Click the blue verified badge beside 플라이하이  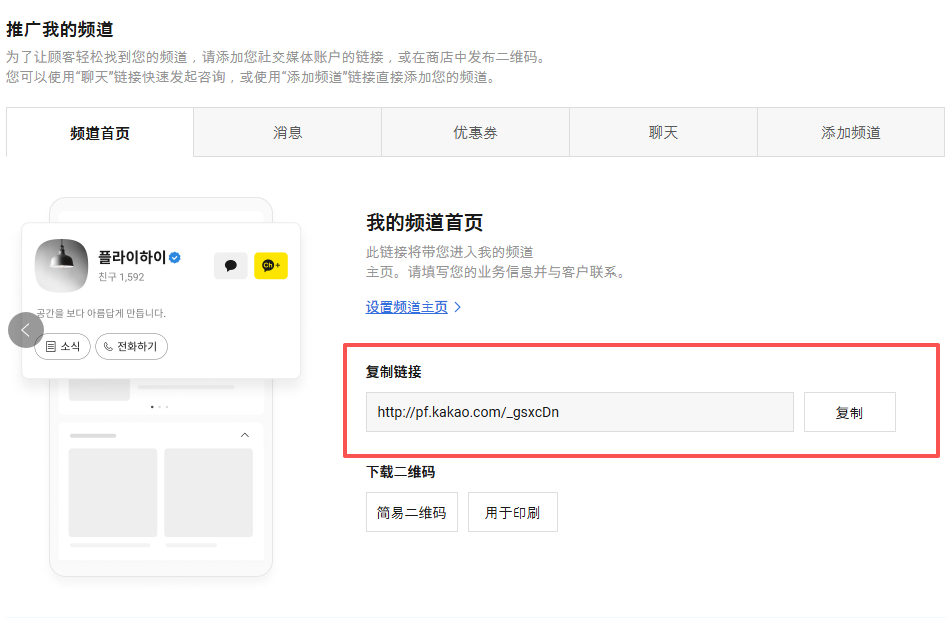175,257
